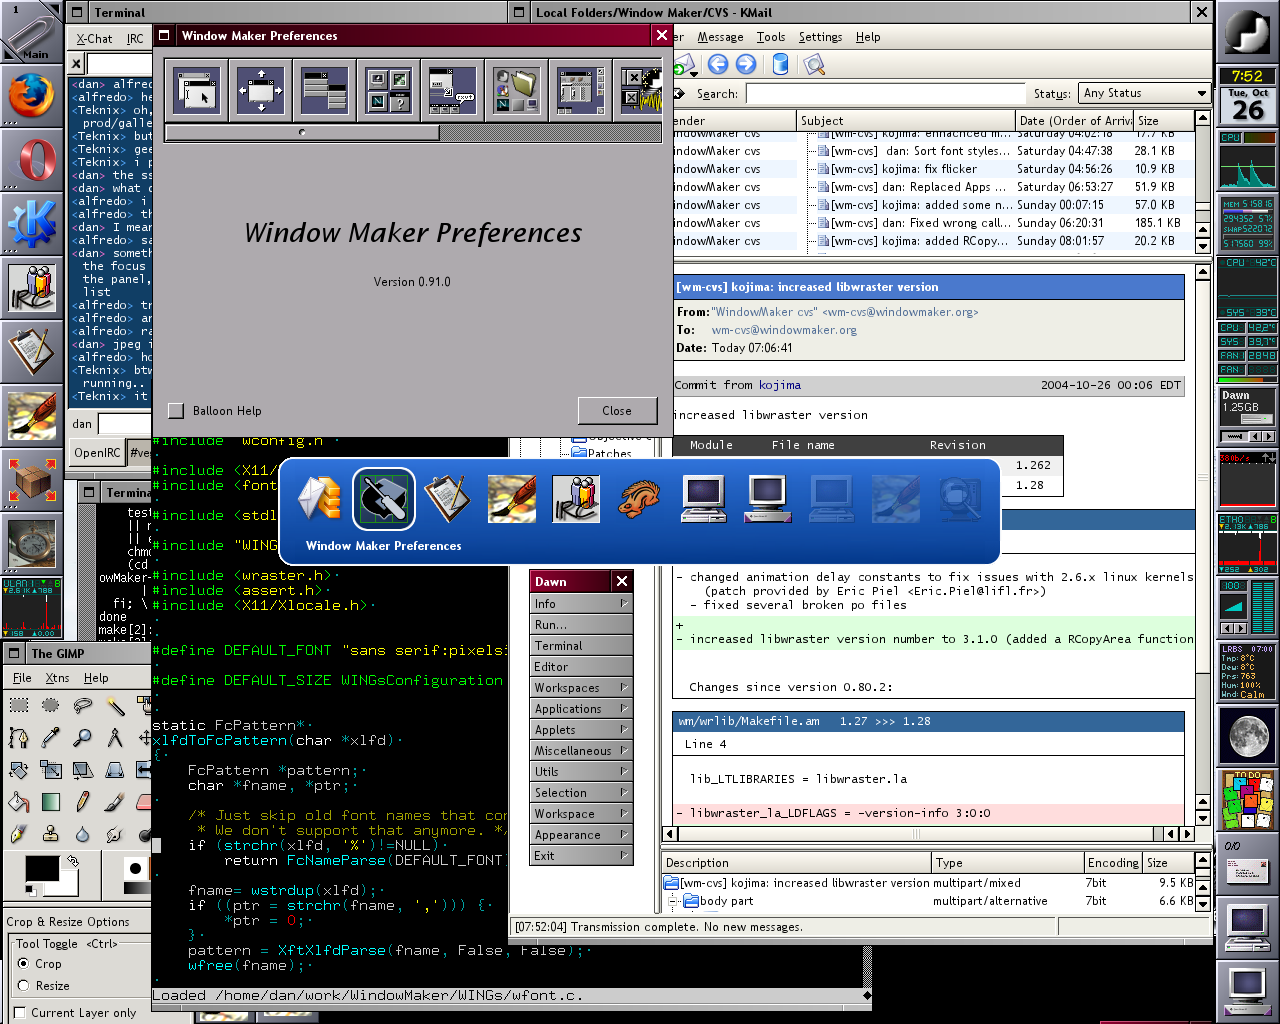
Task: Select the Ink pen tool in GIMP
Action: tap(19, 834)
